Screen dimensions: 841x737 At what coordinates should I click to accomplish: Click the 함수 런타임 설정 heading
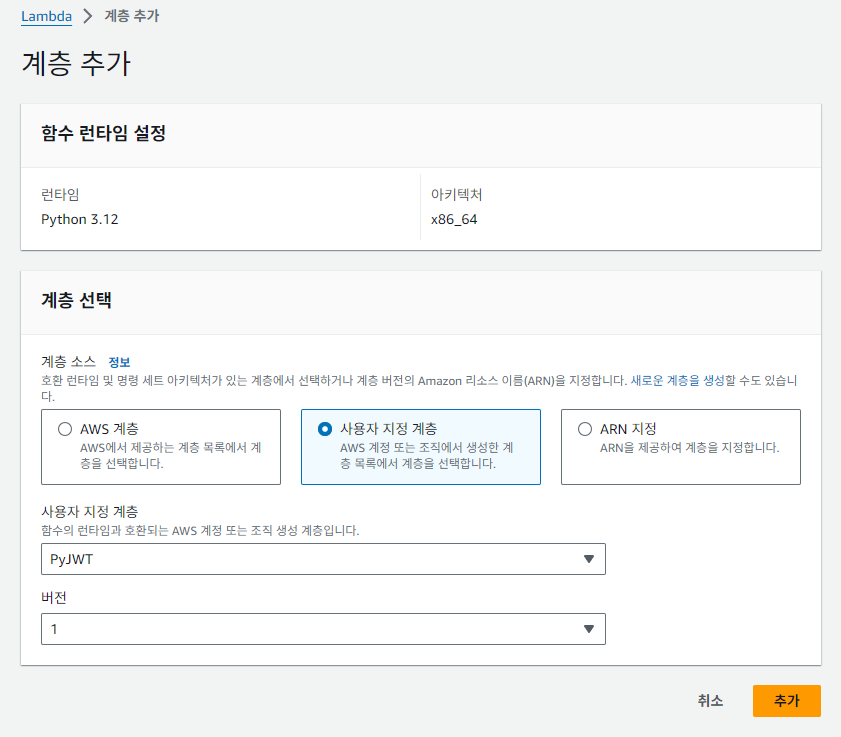[104, 133]
